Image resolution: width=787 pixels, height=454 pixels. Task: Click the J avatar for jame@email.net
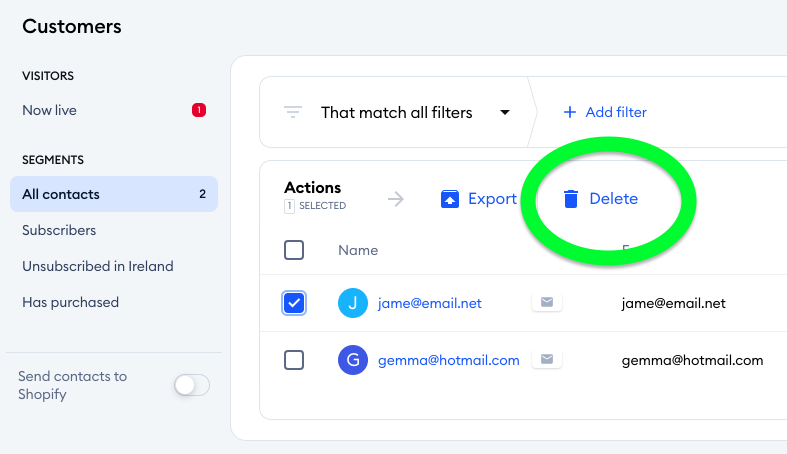353,303
